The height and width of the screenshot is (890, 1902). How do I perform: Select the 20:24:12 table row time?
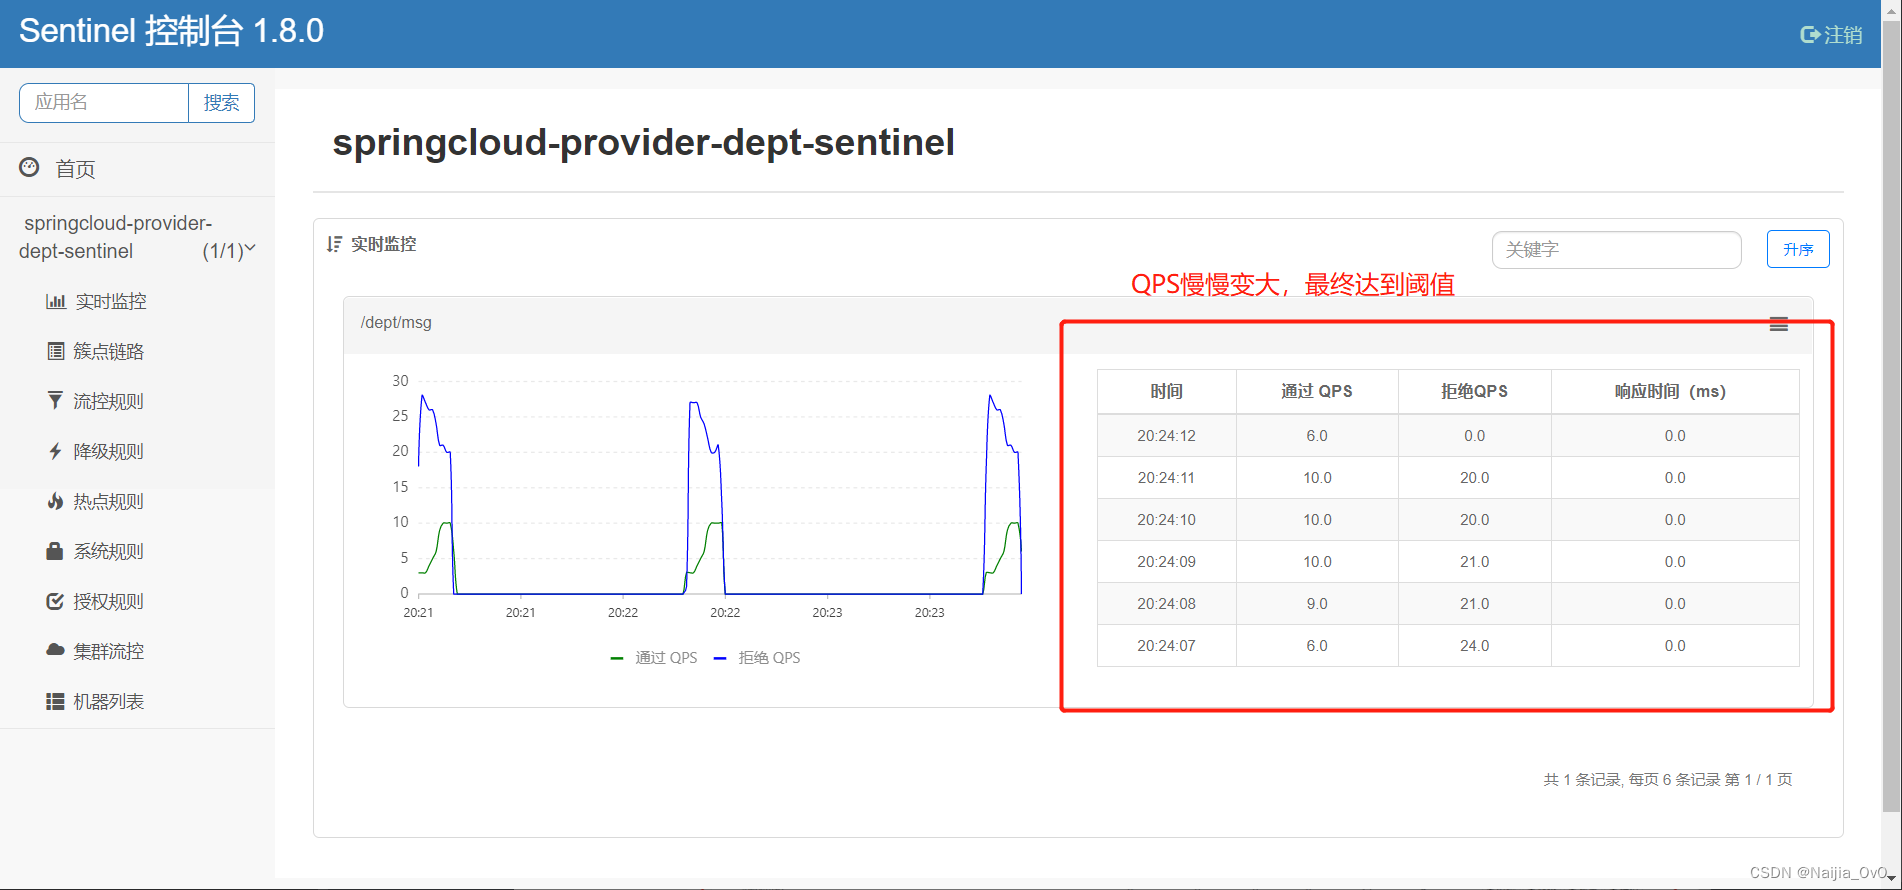coord(1166,435)
